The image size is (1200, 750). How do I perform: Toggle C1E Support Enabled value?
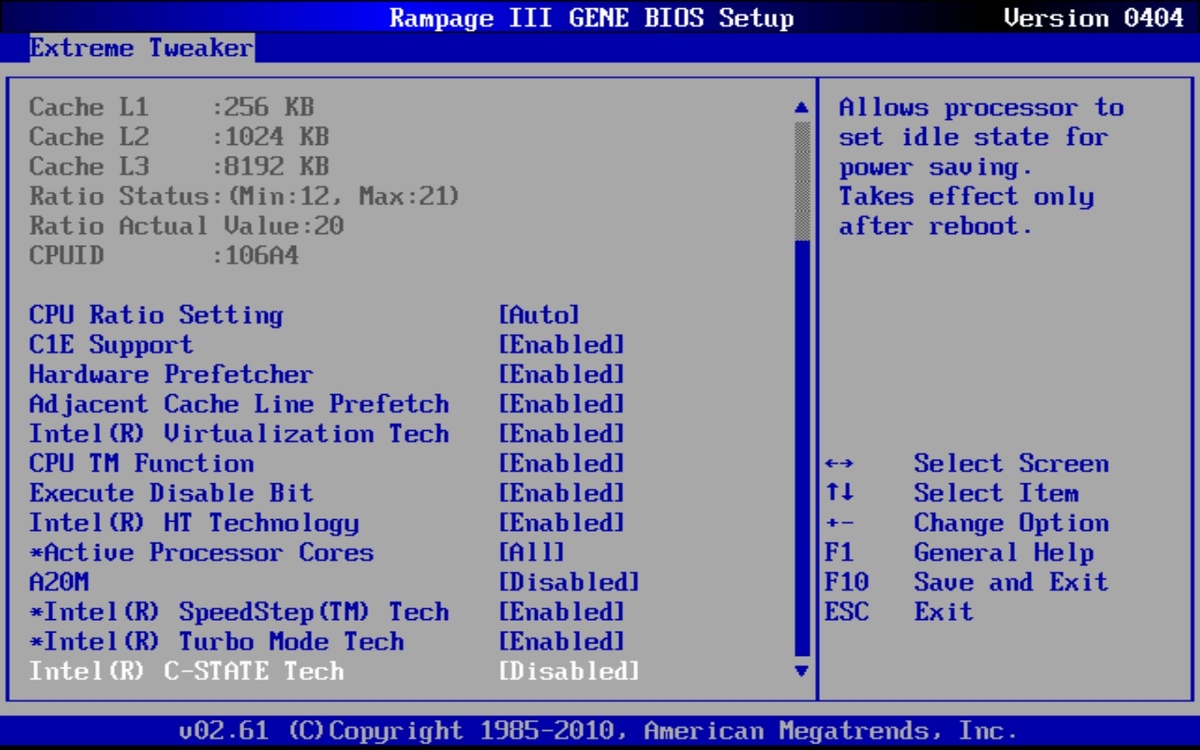(x=561, y=345)
